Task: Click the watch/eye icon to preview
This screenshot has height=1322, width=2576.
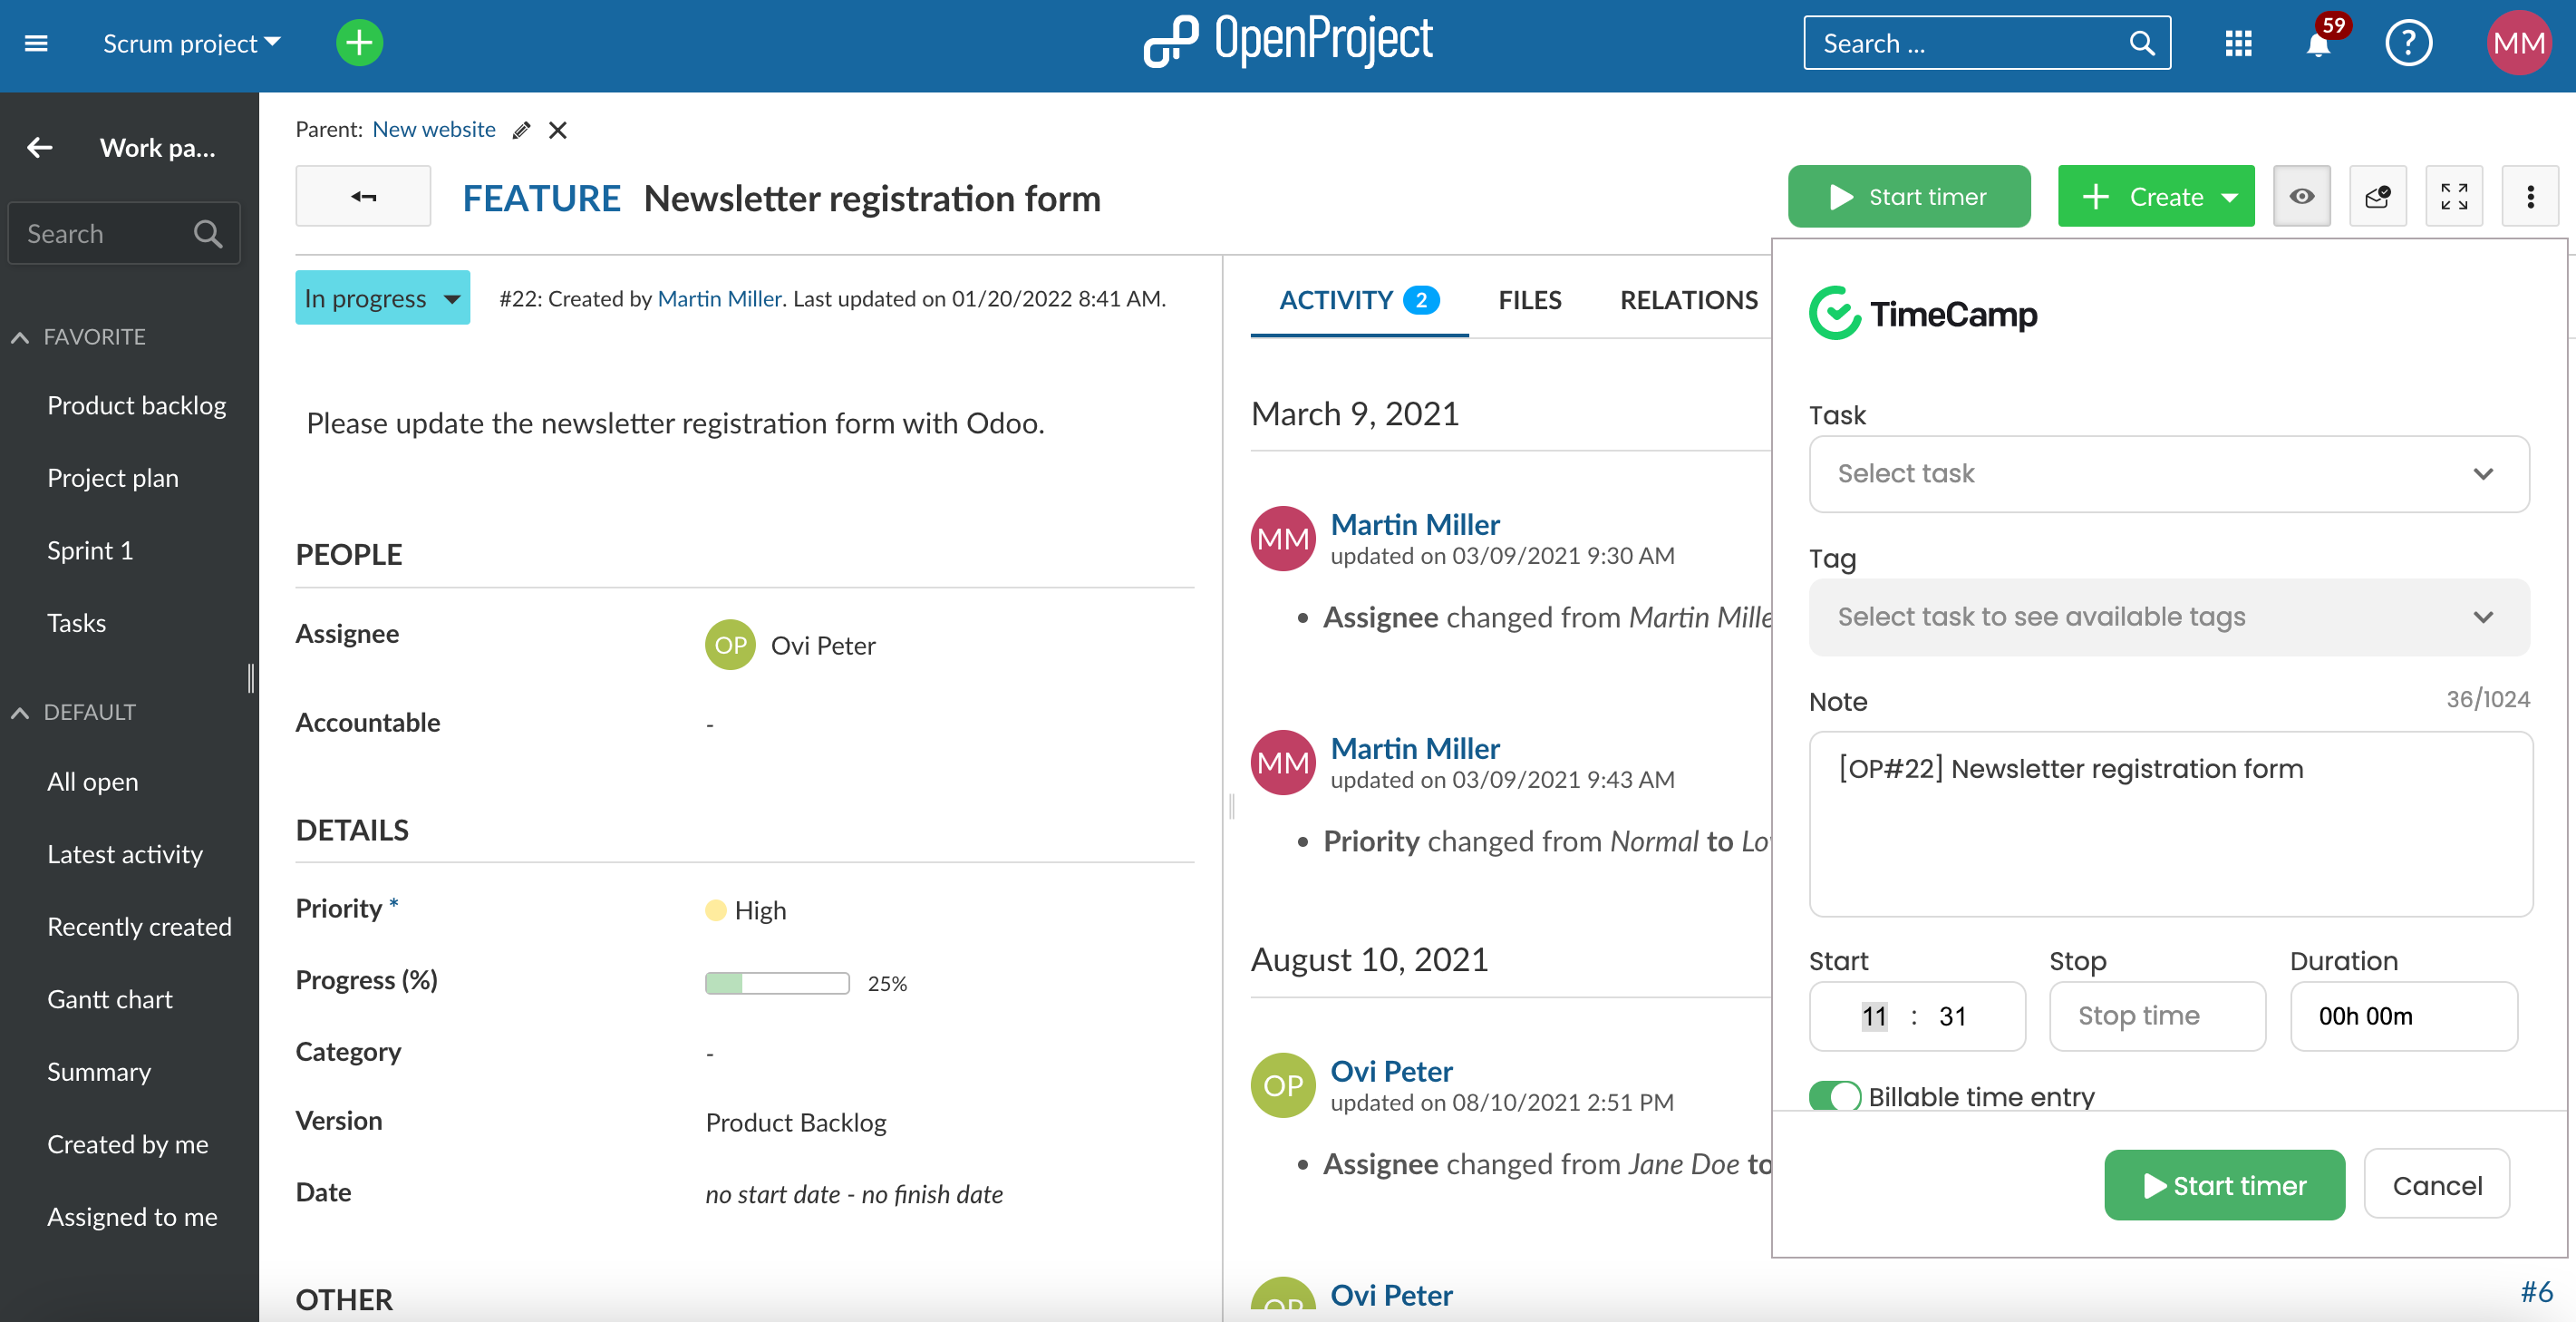Action: (x=2300, y=196)
